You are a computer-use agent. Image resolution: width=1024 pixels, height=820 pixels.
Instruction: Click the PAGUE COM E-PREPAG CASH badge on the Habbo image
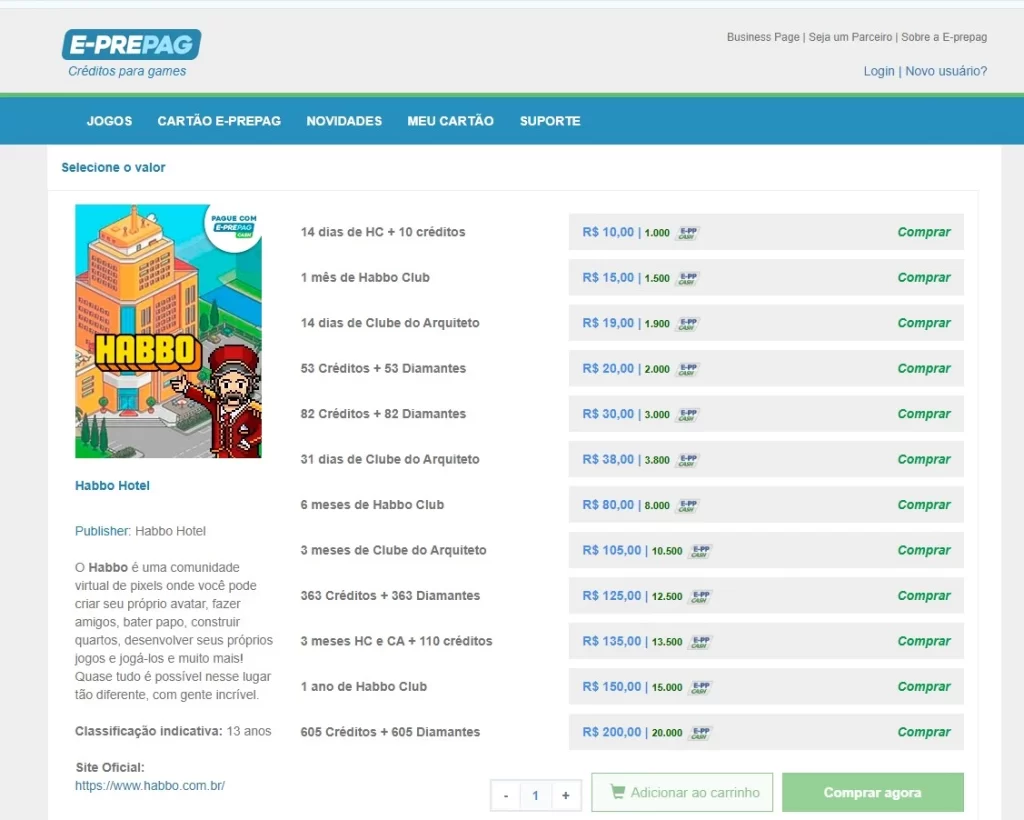(x=235, y=224)
